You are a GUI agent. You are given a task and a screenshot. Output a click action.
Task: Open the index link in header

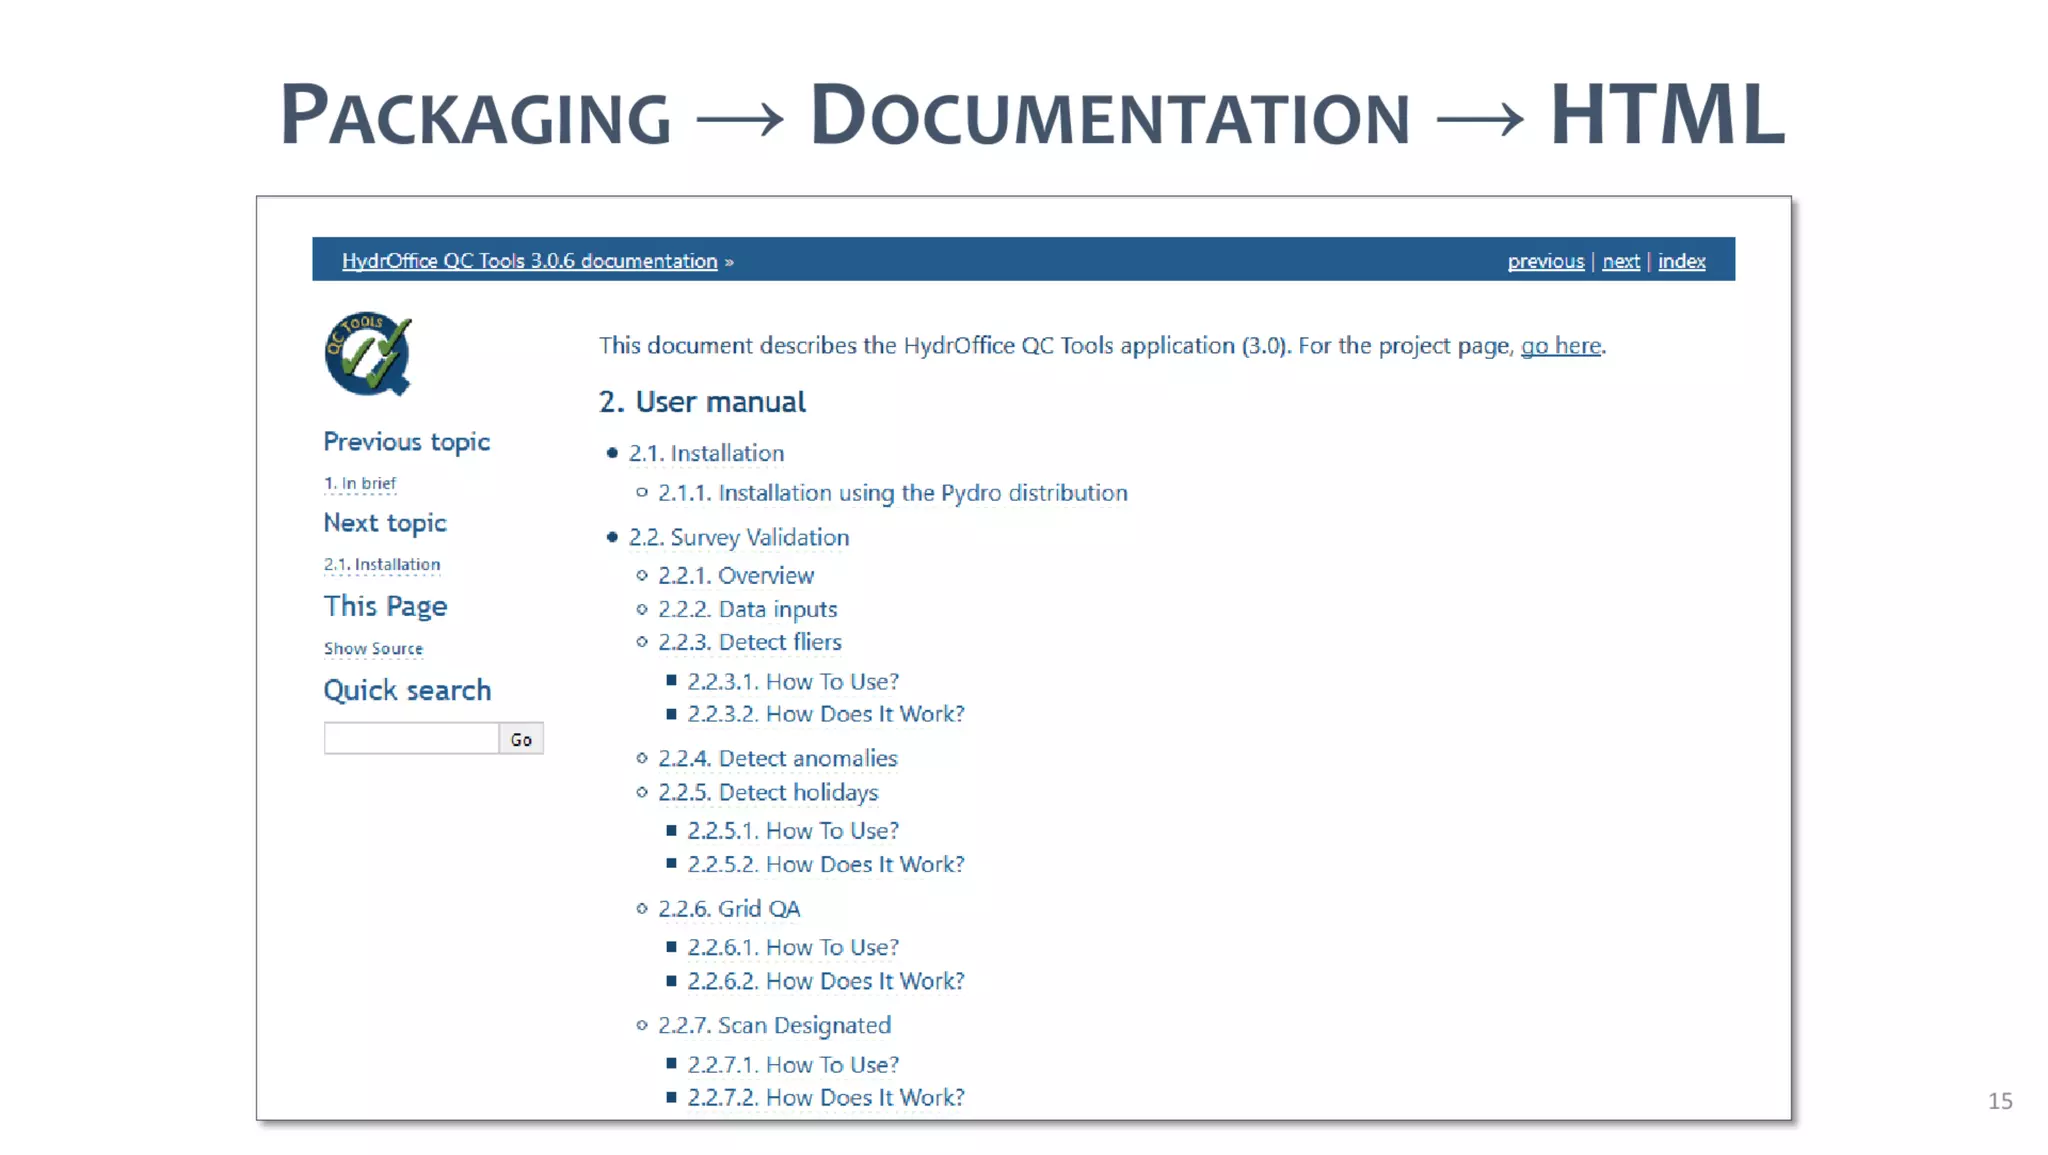click(1681, 261)
